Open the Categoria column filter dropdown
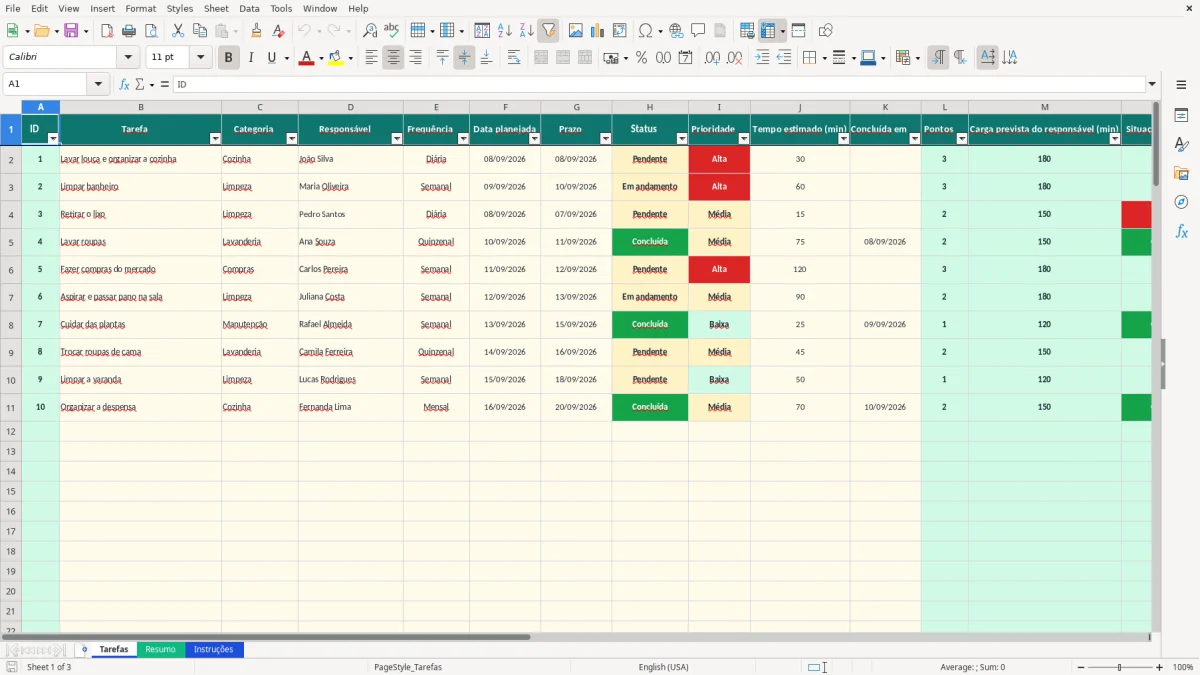 [292, 139]
